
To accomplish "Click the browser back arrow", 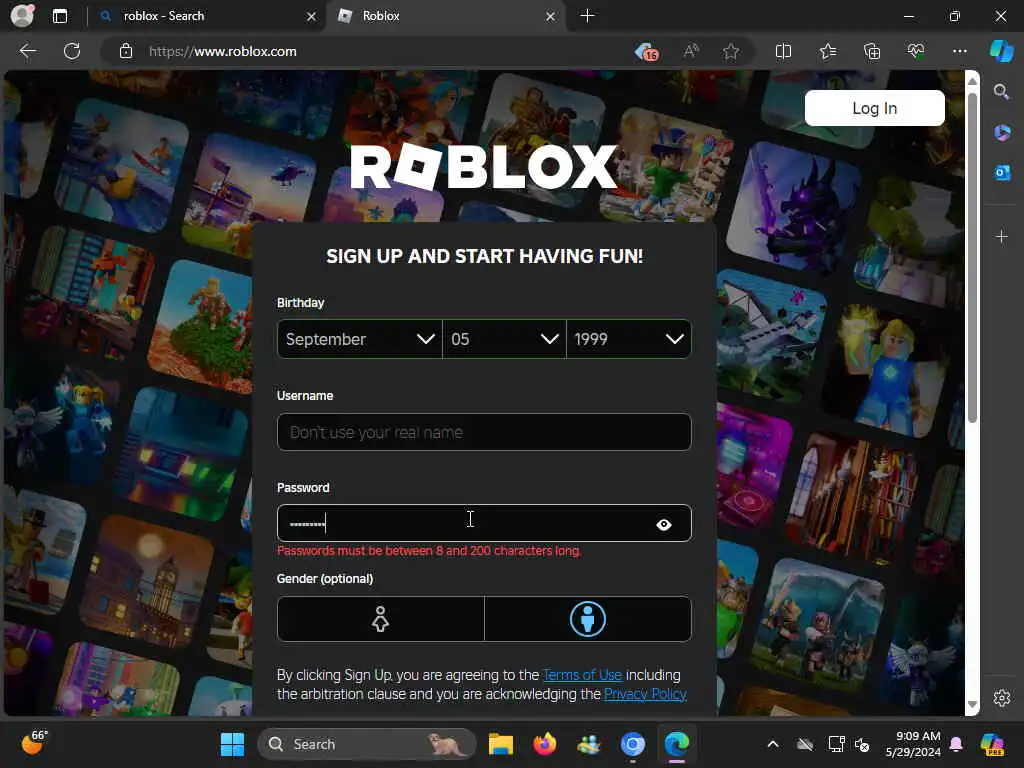I will point(27,51).
